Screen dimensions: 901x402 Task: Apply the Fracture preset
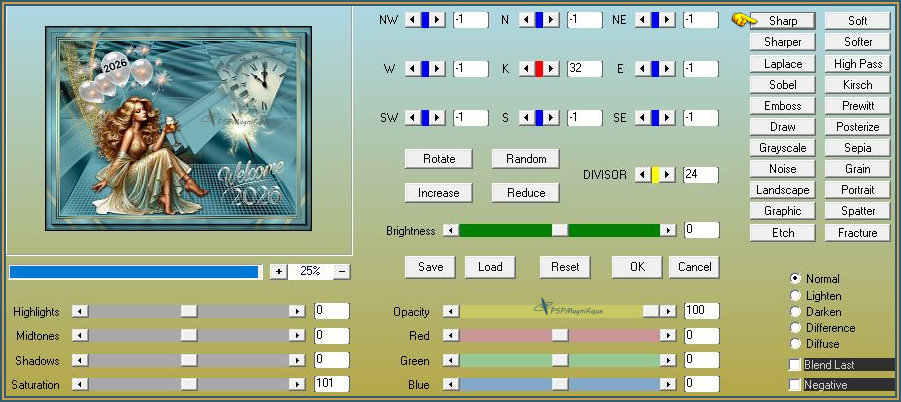pyautogui.click(x=857, y=233)
